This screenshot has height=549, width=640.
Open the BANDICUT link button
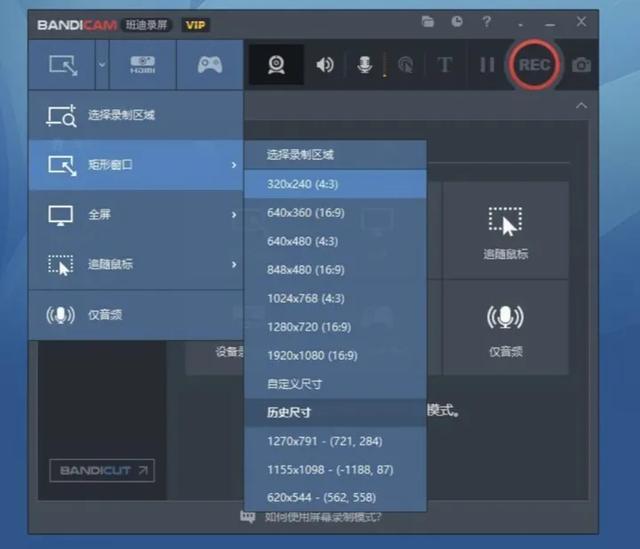pyautogui.click(x=102, y=471)
